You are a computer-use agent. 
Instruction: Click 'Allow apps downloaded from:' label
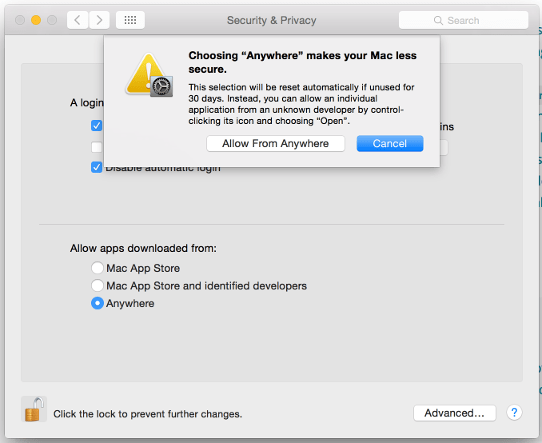tap(143, 248)
